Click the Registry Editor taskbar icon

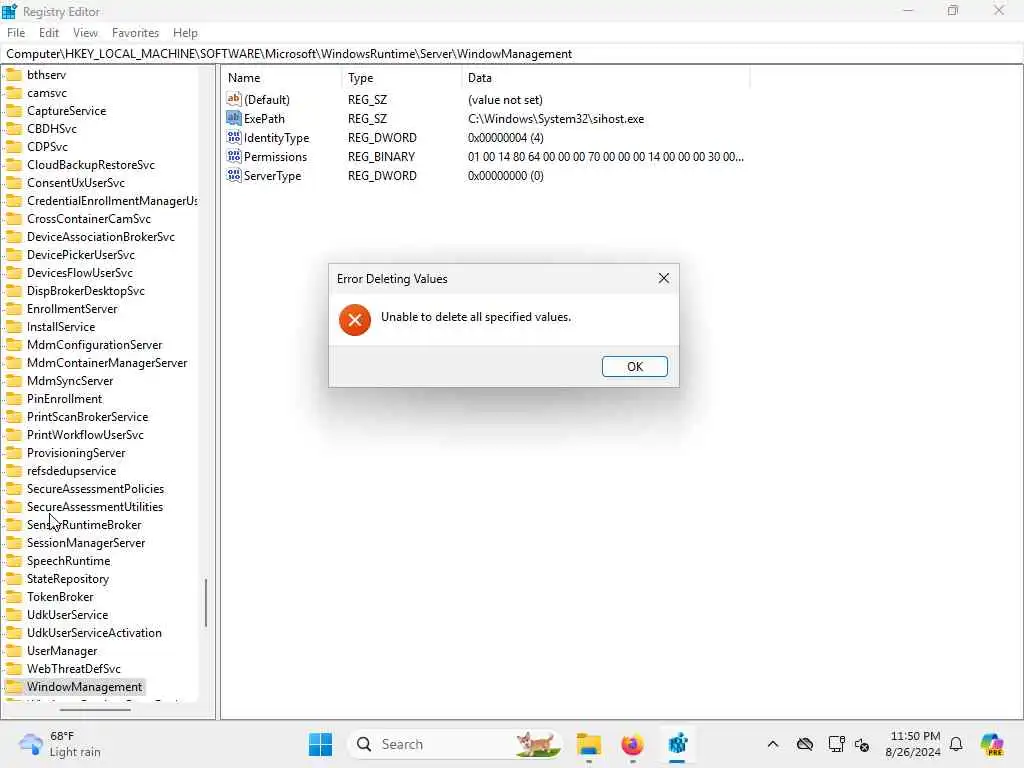click(677, 744)
